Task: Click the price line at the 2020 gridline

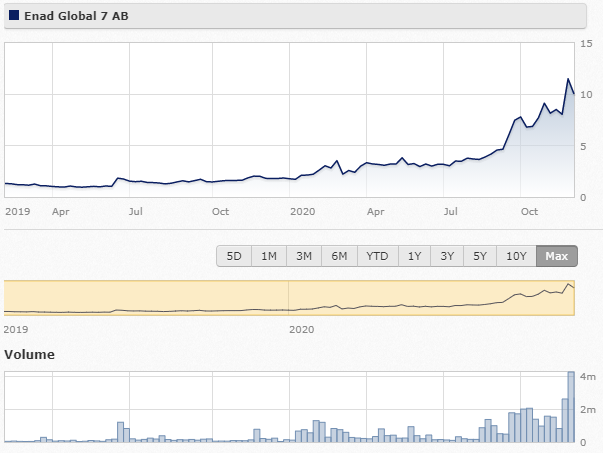Action: pos(289,178)
